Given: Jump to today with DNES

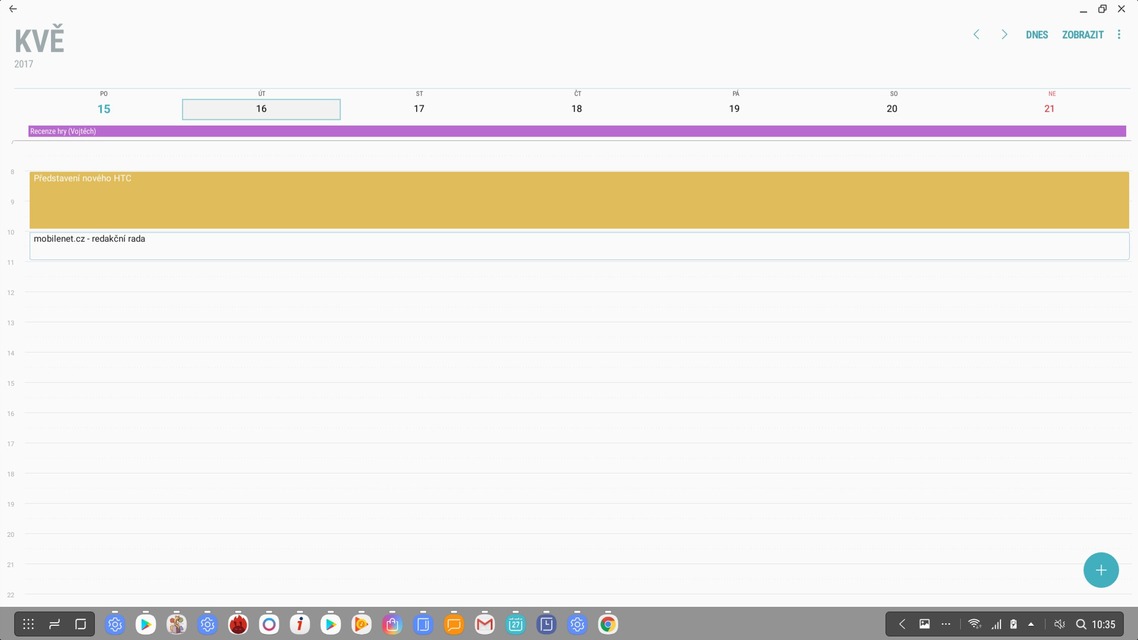Looking at the screenshot, I should coord(1037,35).
